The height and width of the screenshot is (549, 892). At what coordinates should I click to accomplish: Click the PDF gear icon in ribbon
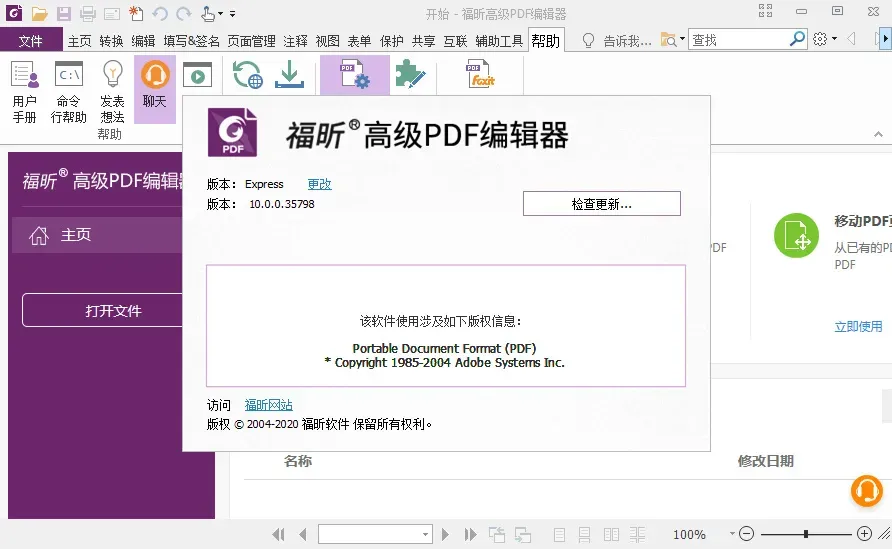tap(355, 75)
